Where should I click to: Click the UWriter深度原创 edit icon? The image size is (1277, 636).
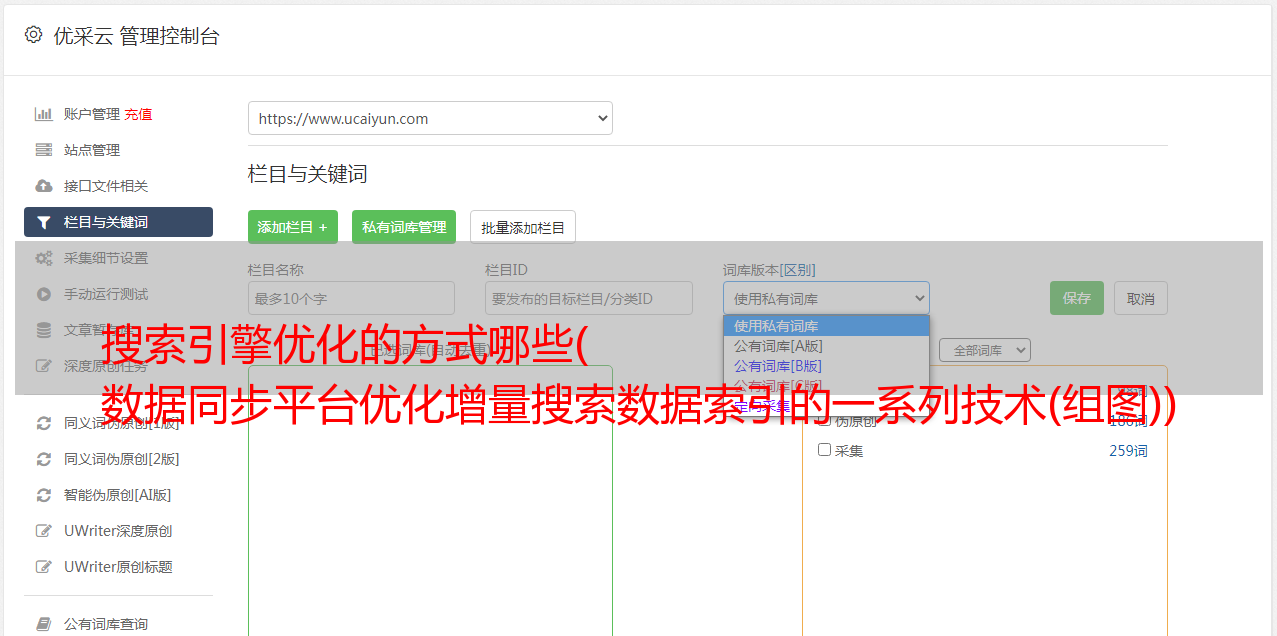pyautogui.click(x=44, y=531)
